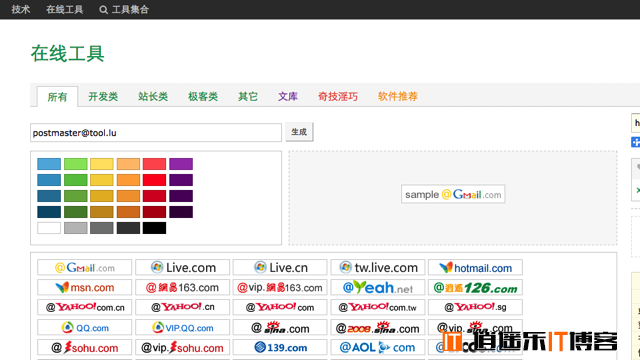Screen dimensions: 640x360
Task: Open 工具集合 in the top navigation
Action: 130,9
